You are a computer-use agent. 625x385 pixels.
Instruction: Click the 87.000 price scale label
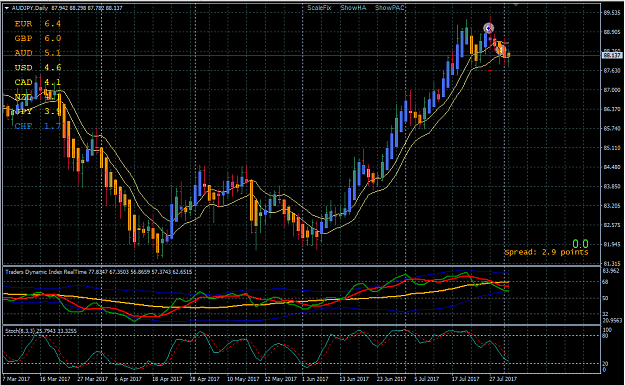(612, 90)
